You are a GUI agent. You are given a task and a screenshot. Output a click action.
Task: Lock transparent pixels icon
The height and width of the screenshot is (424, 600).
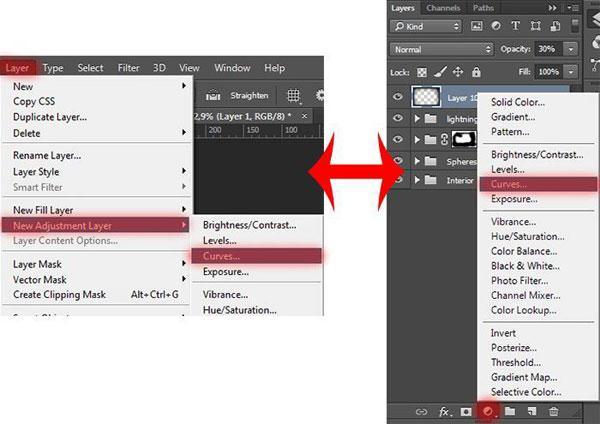pos(422,72)
